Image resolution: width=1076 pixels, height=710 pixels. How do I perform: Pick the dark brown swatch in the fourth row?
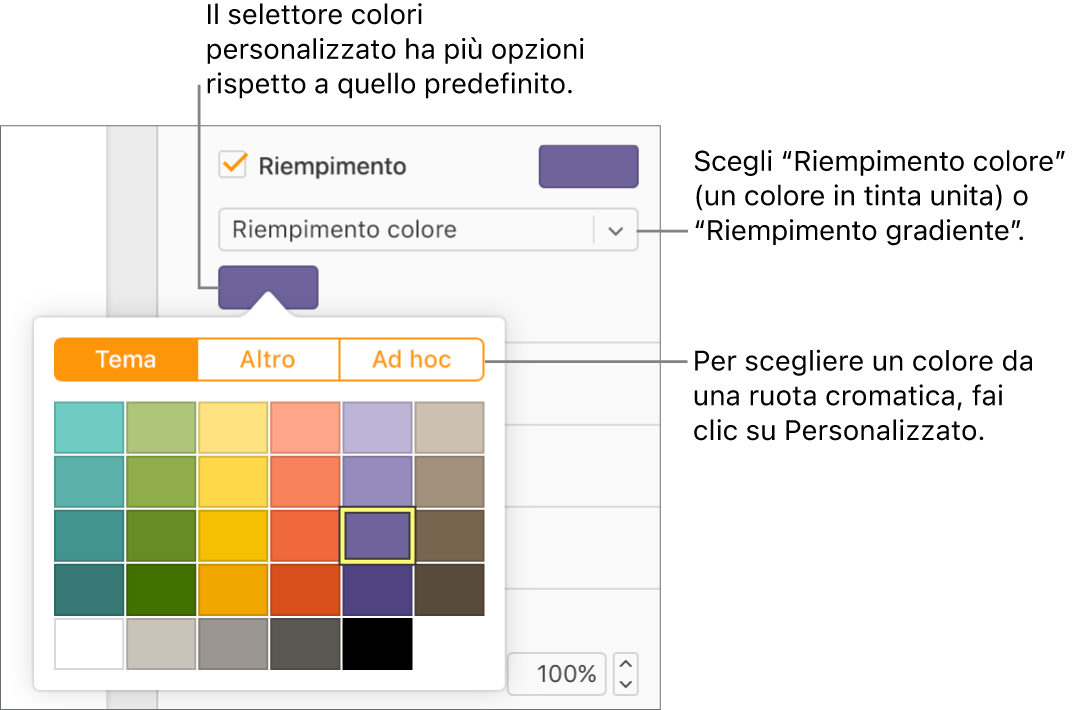point(449,590)
